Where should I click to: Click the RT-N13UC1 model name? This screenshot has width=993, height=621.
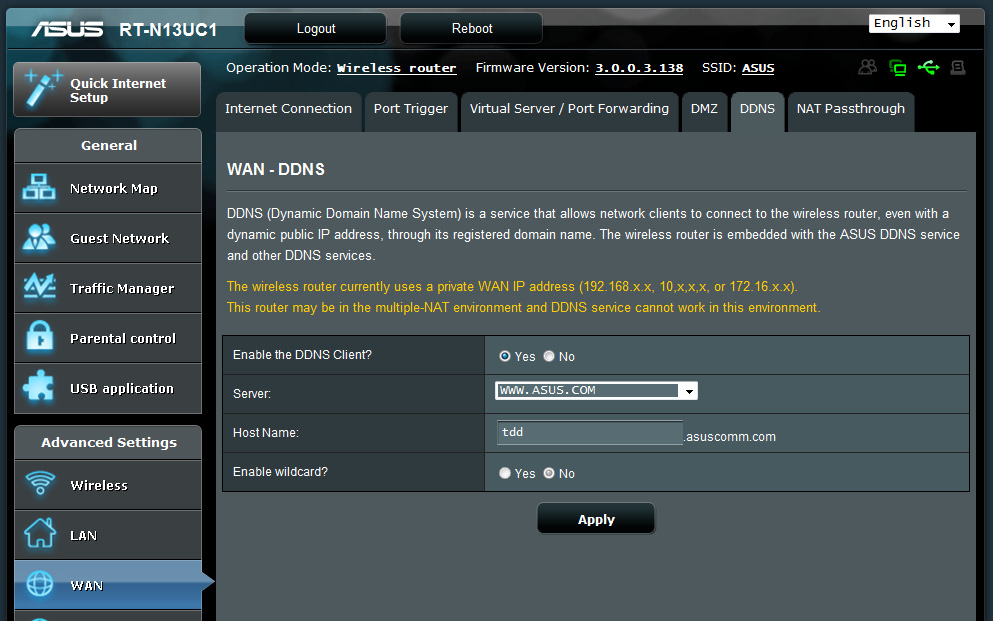point(168,30)
